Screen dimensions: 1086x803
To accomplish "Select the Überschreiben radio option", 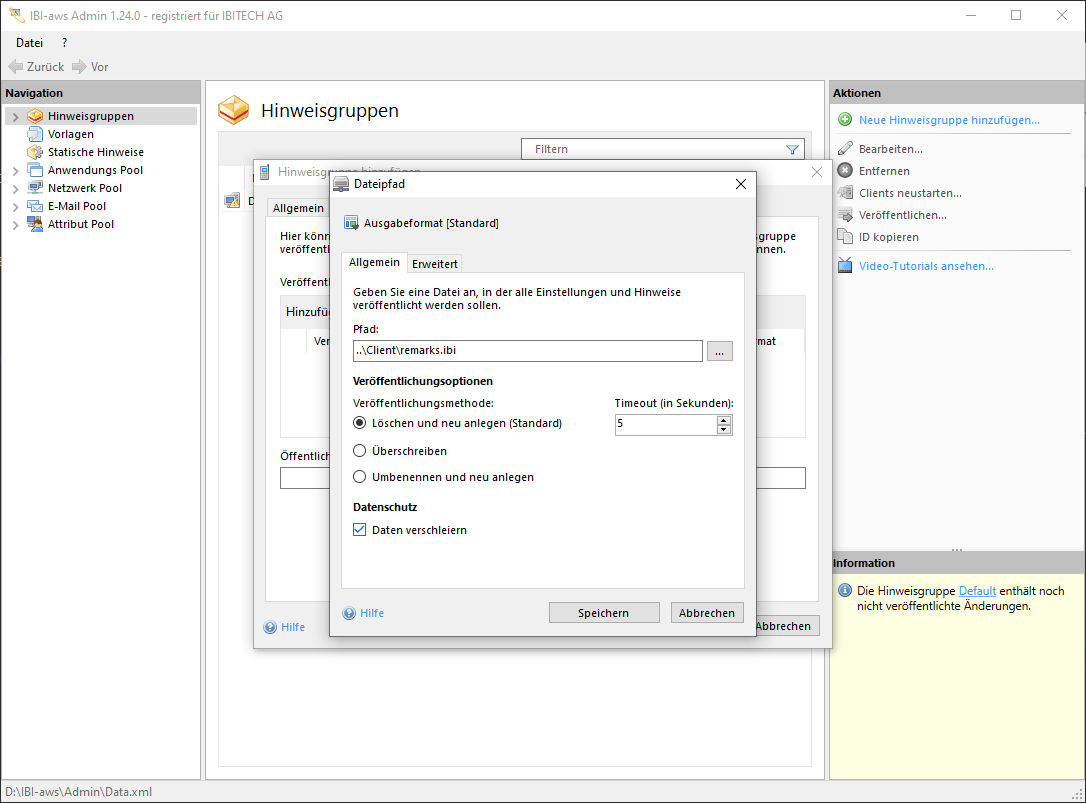I will (x=360, y=451).
